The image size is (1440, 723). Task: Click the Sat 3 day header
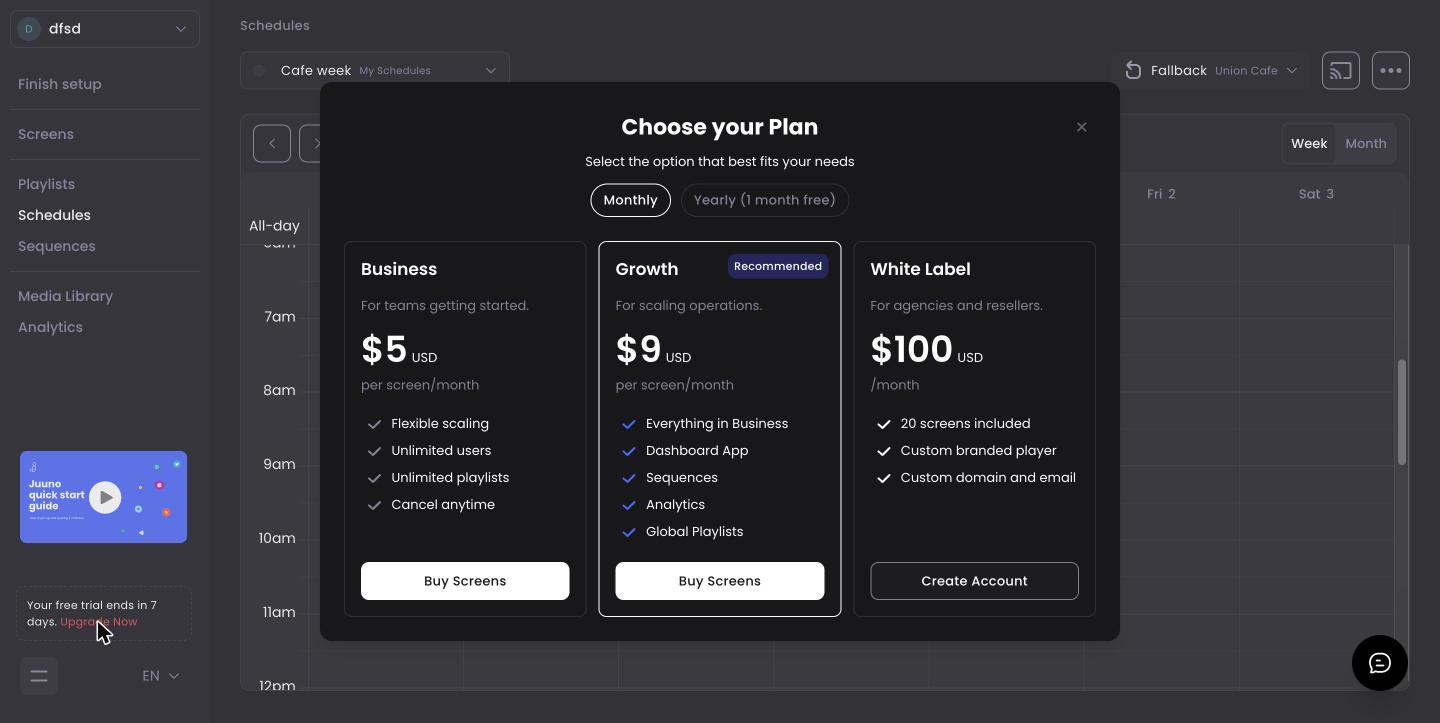(x=1316, y=194)
